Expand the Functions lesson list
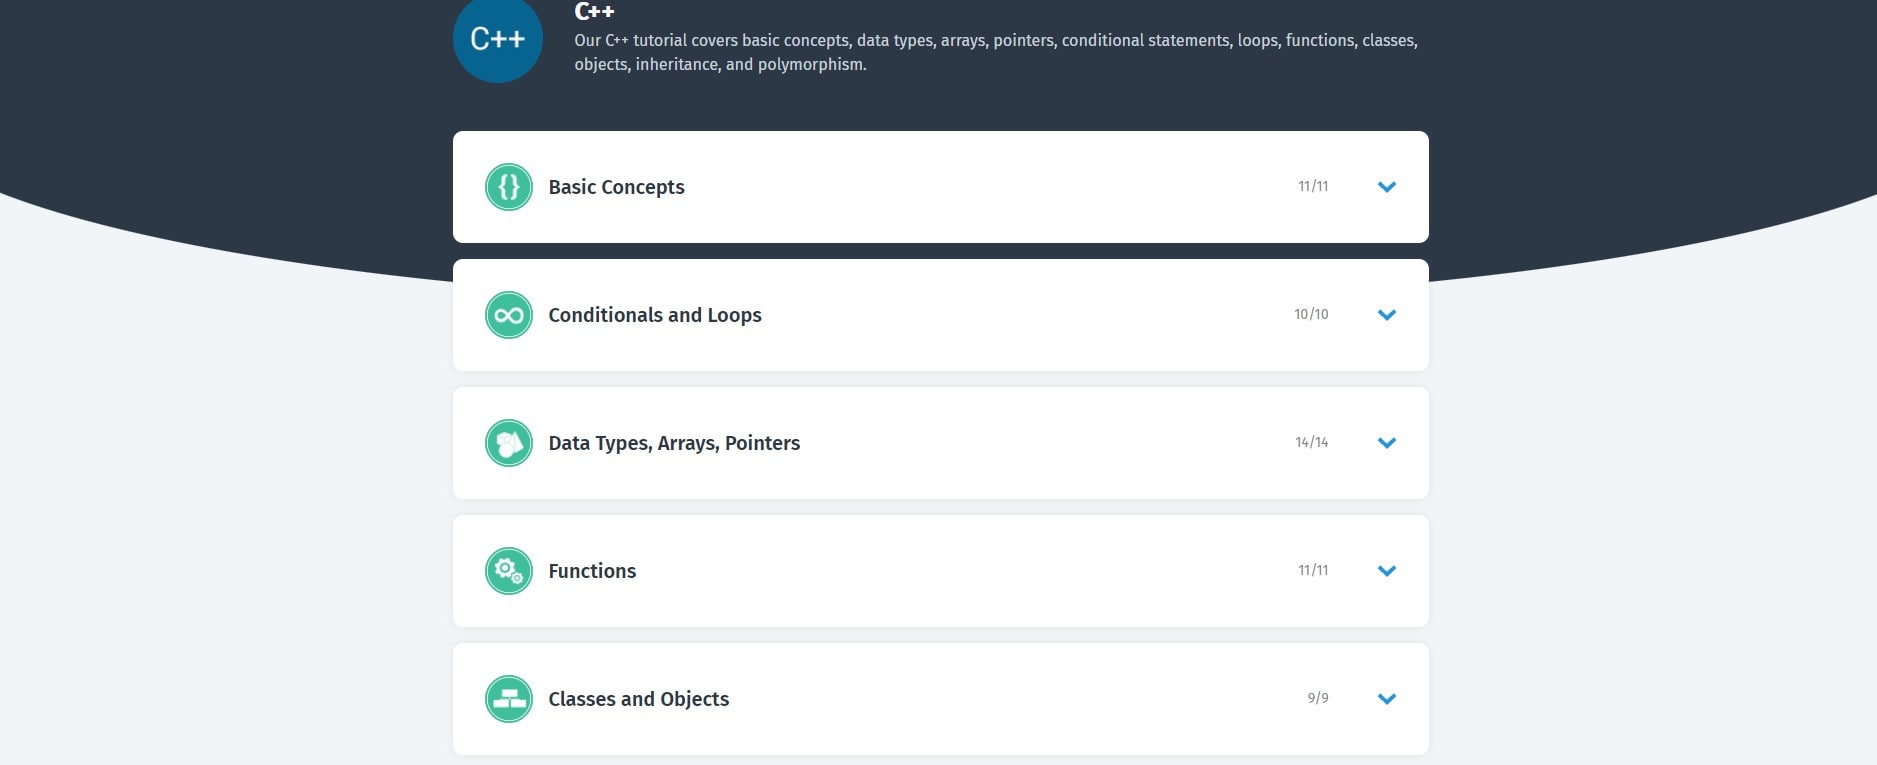The width and height of the screenshot is (1877, 765). pos(1387,571)
